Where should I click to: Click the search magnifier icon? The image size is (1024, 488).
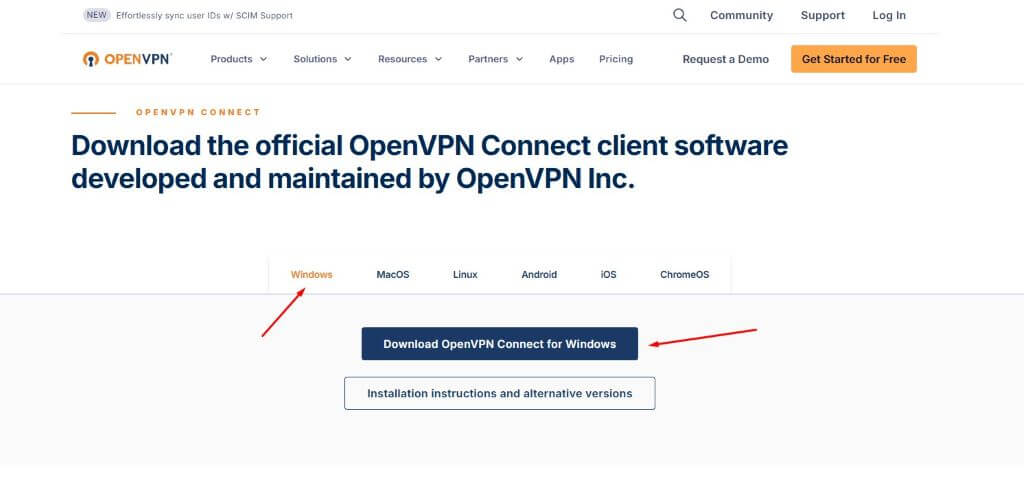coord(680,15)
